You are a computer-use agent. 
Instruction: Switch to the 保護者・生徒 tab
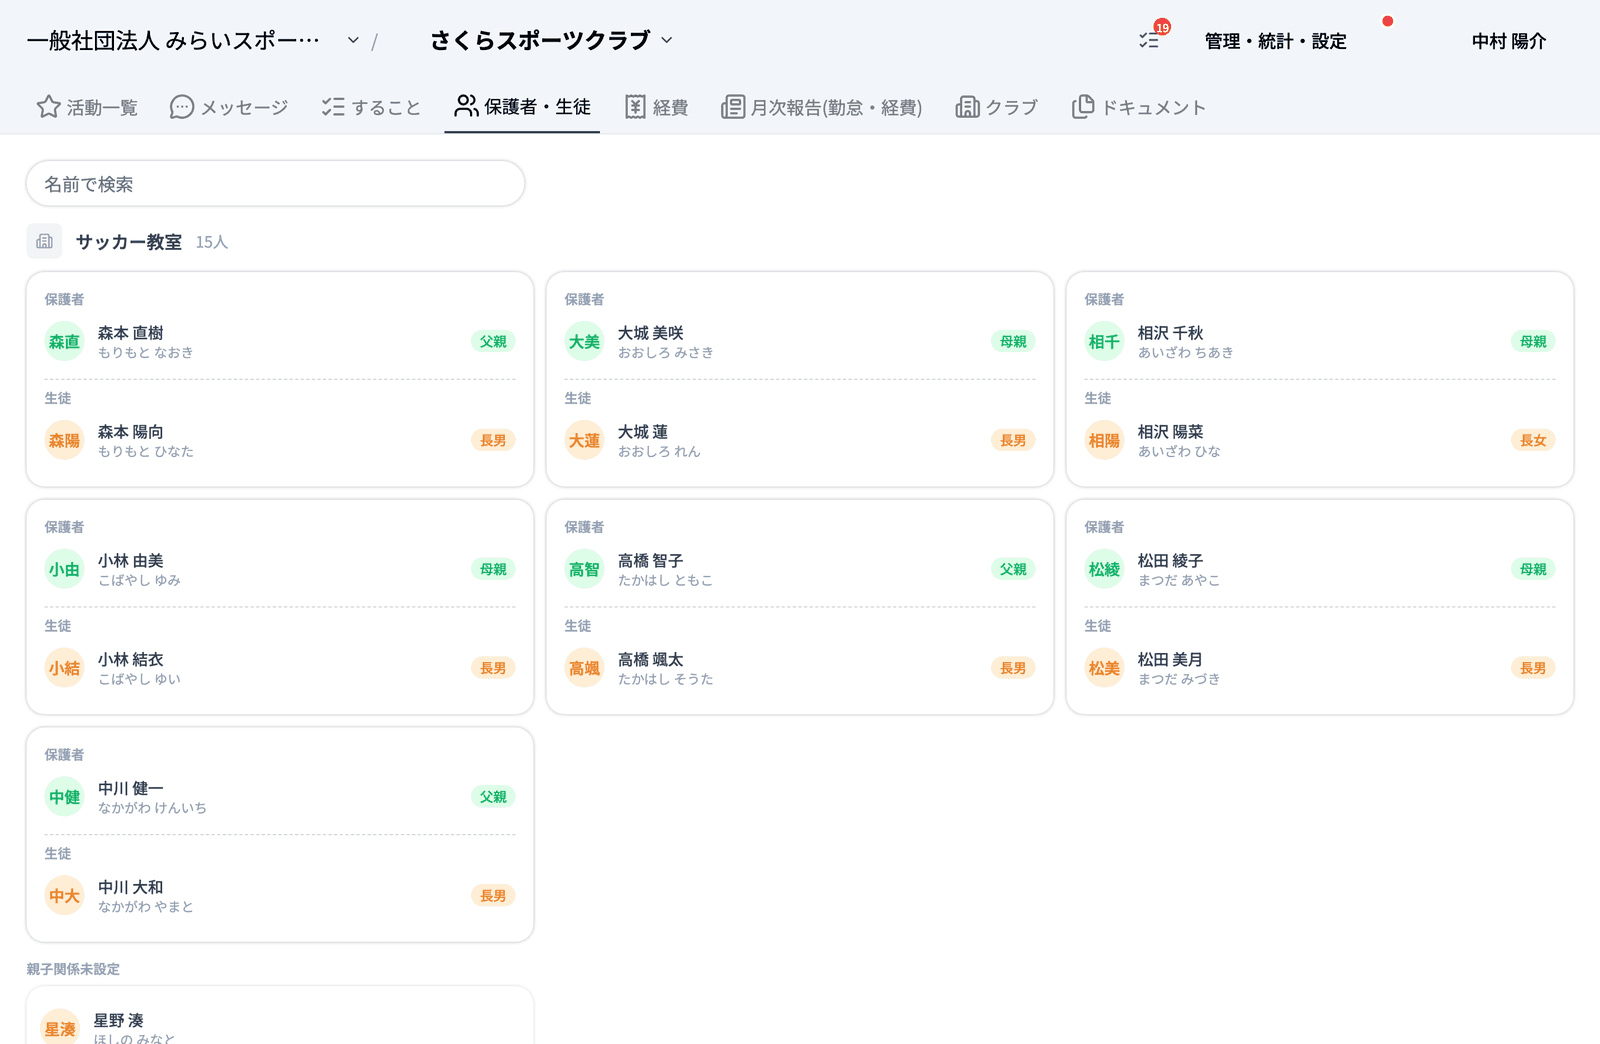tap(522, 107)
